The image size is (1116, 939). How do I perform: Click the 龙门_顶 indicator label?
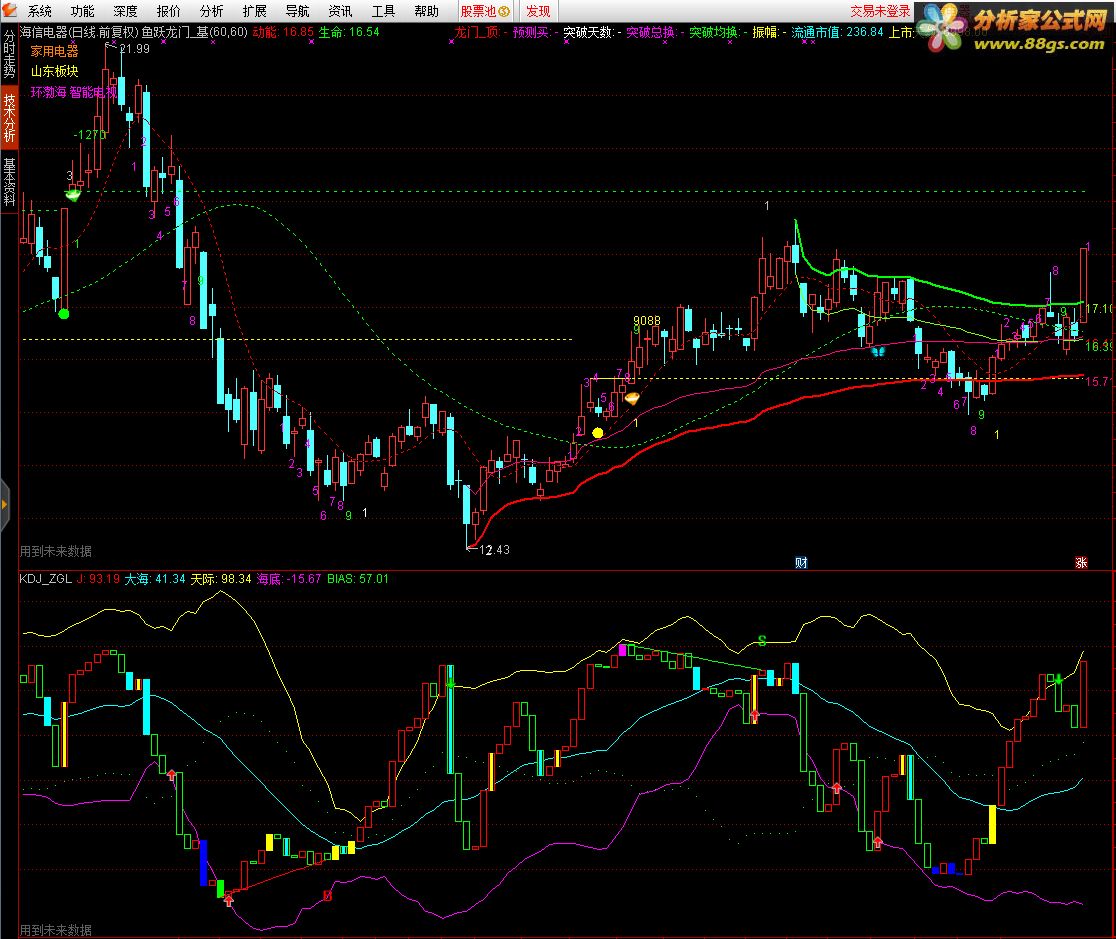tap(481, 32)
